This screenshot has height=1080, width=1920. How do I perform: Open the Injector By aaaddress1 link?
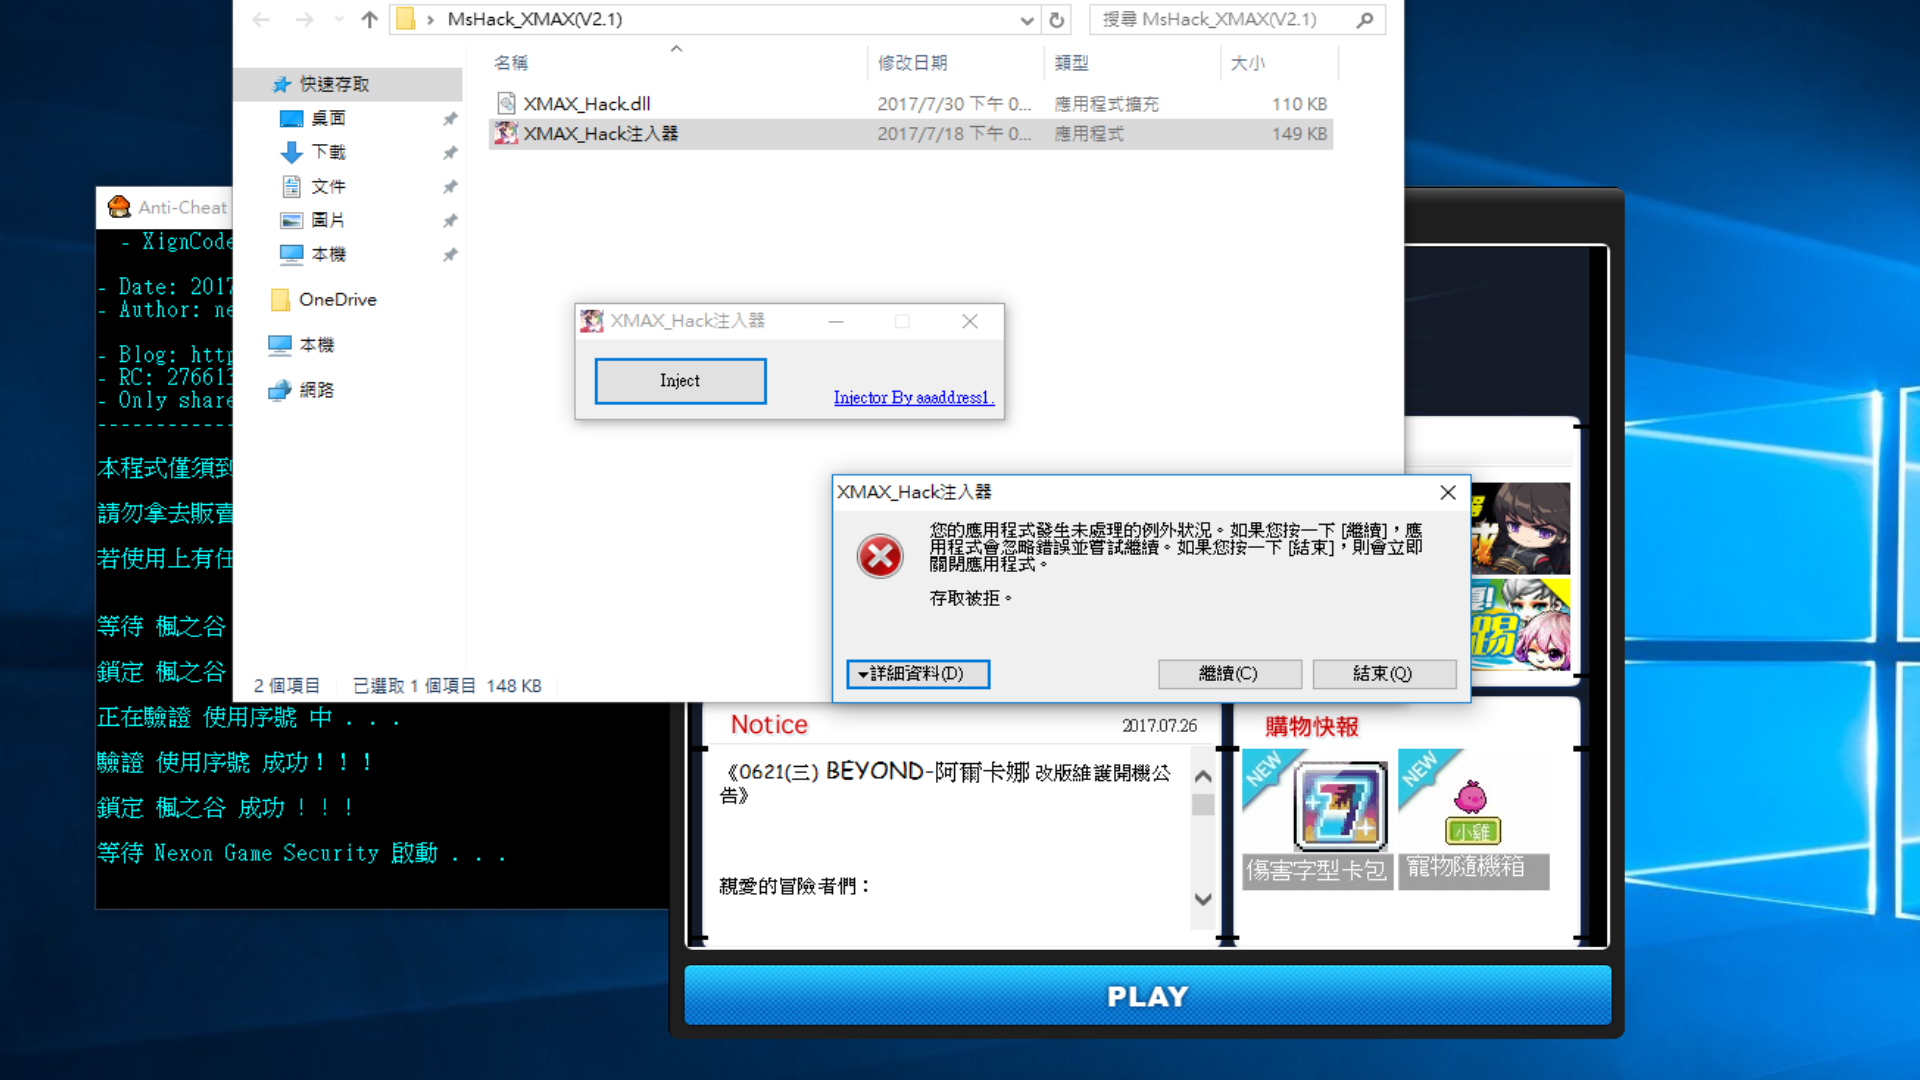click(913, 398)
